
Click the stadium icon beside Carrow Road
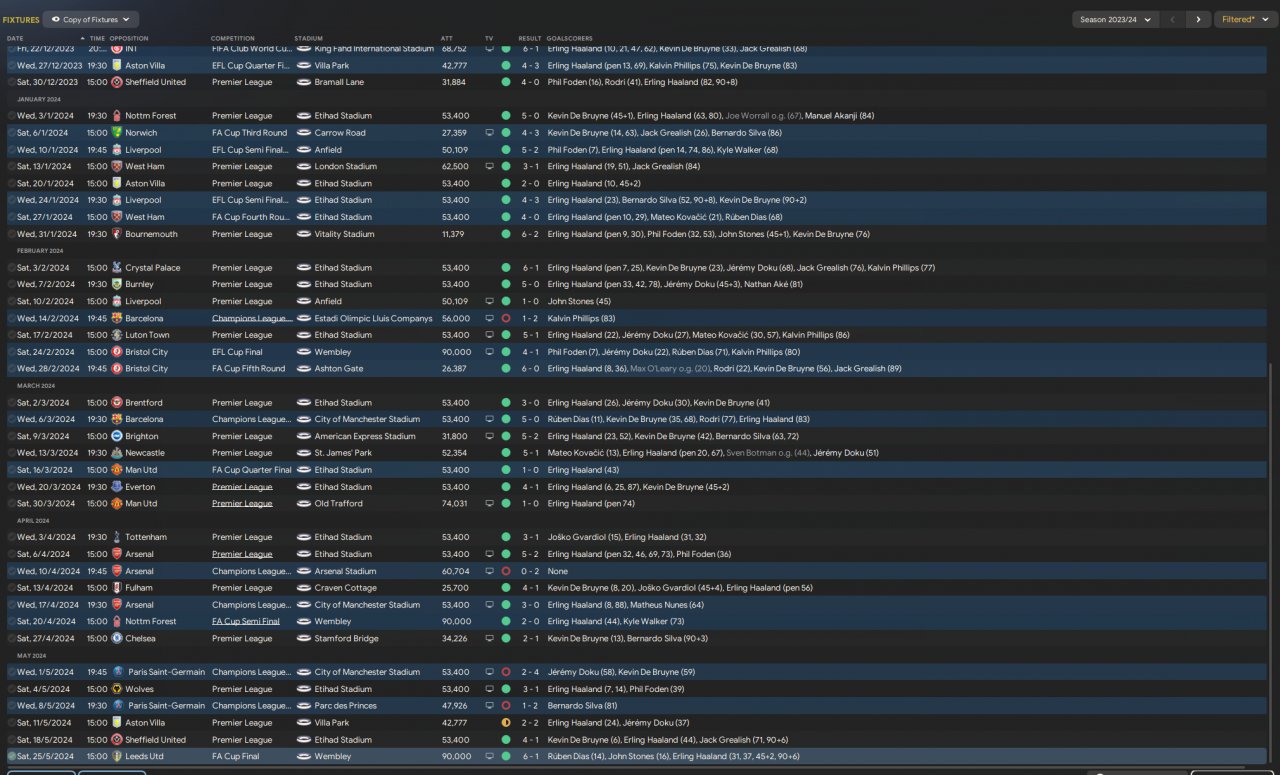pos(304,133)
